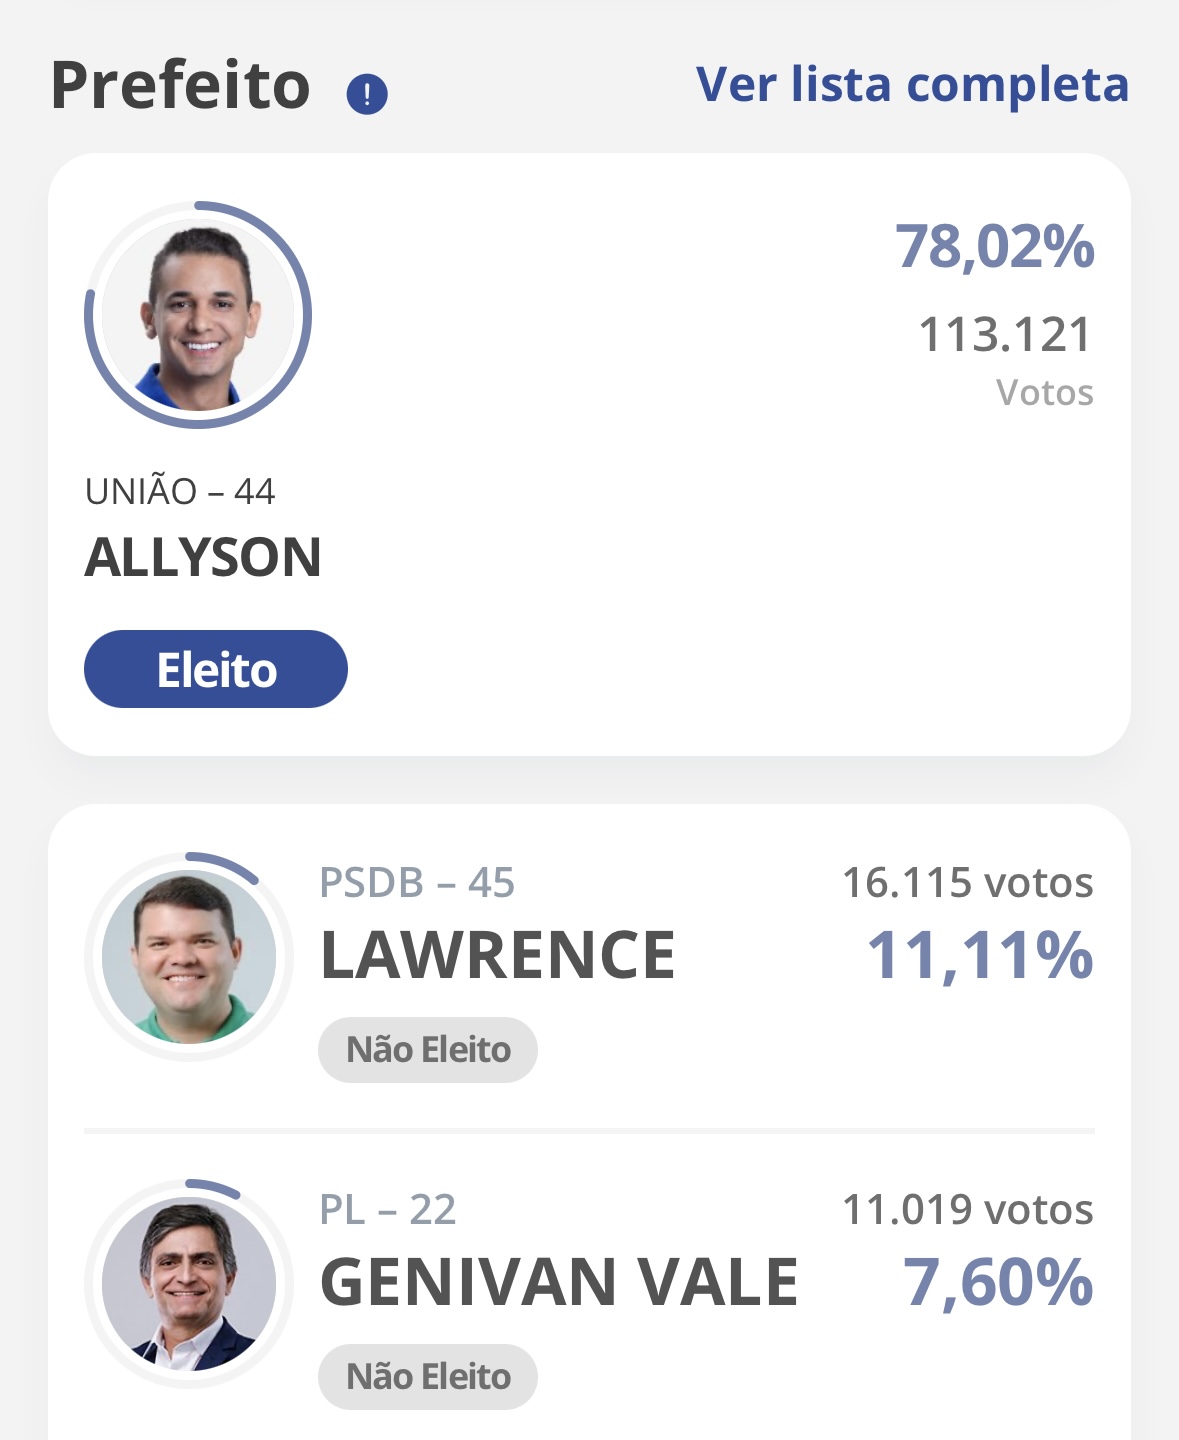Click the 11,11% percentage for Lawrence

tap(980, 956)
